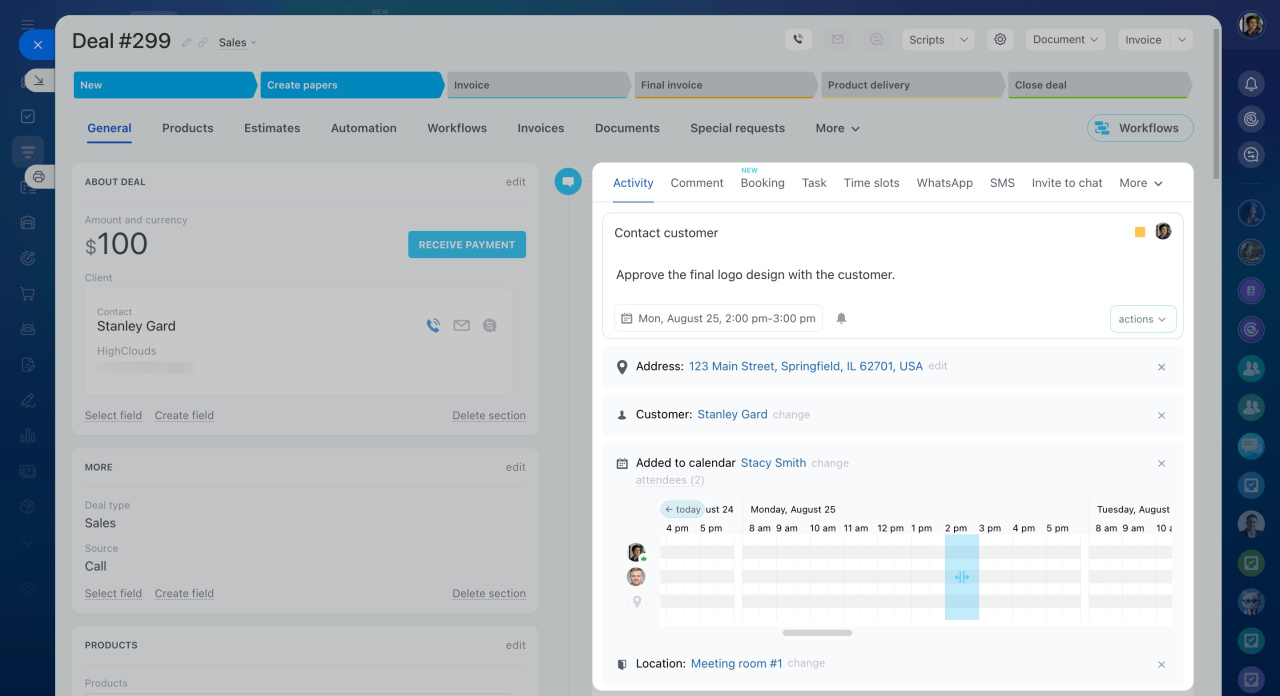This screenshot has height=696, width=1280.
Task: Open the actions dropdown in activity
Action: click(x=1143, y=319)
